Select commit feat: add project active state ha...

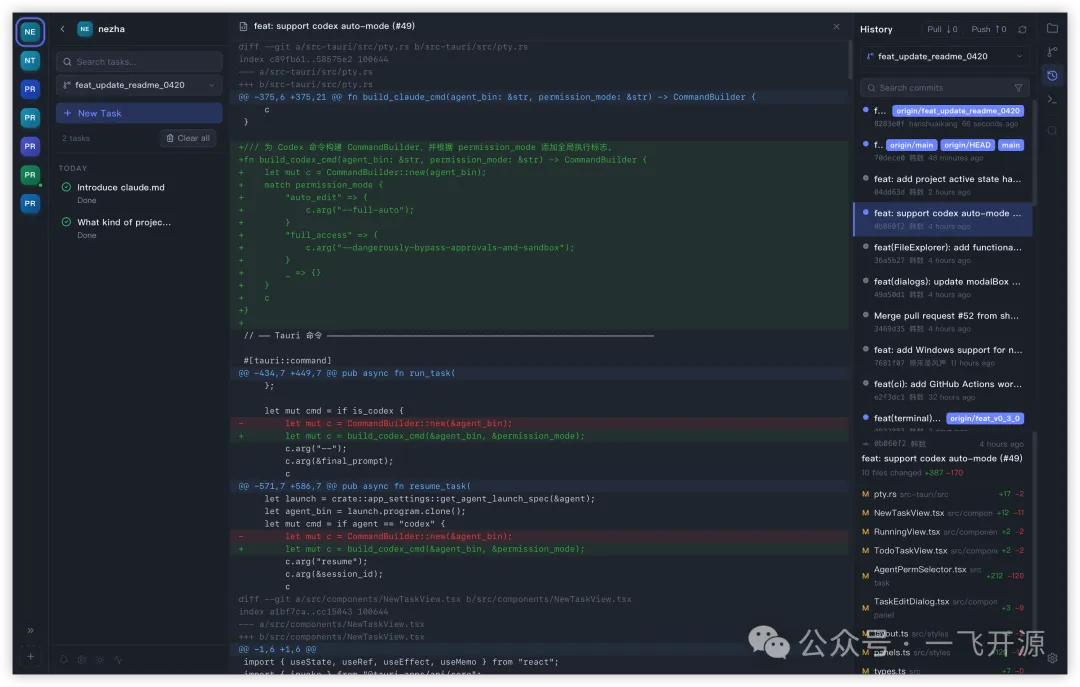[942, 185]
